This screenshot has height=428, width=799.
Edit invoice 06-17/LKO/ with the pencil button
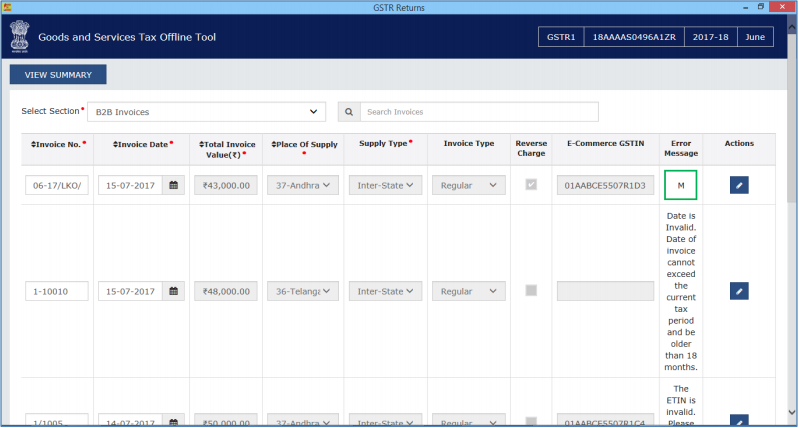[739, 185]
